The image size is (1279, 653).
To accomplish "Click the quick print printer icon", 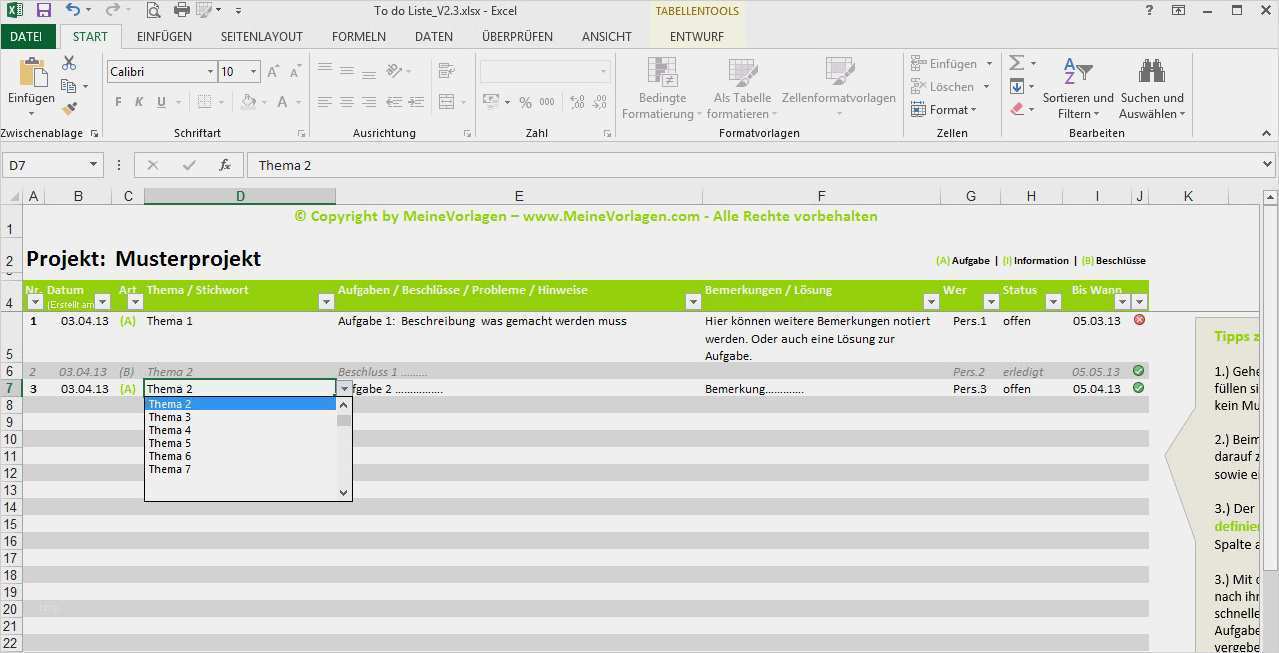I will click(182, 11).
